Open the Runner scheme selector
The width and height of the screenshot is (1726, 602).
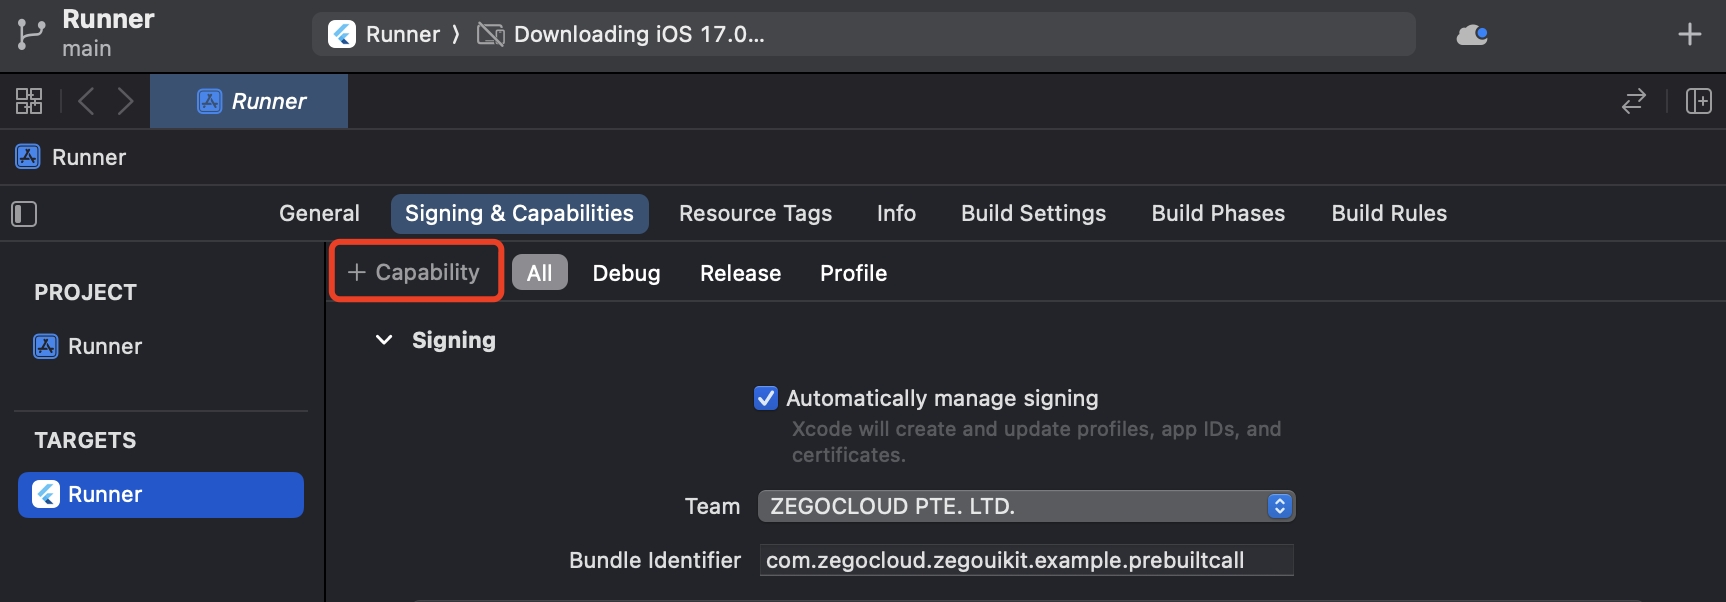[385, 34]
